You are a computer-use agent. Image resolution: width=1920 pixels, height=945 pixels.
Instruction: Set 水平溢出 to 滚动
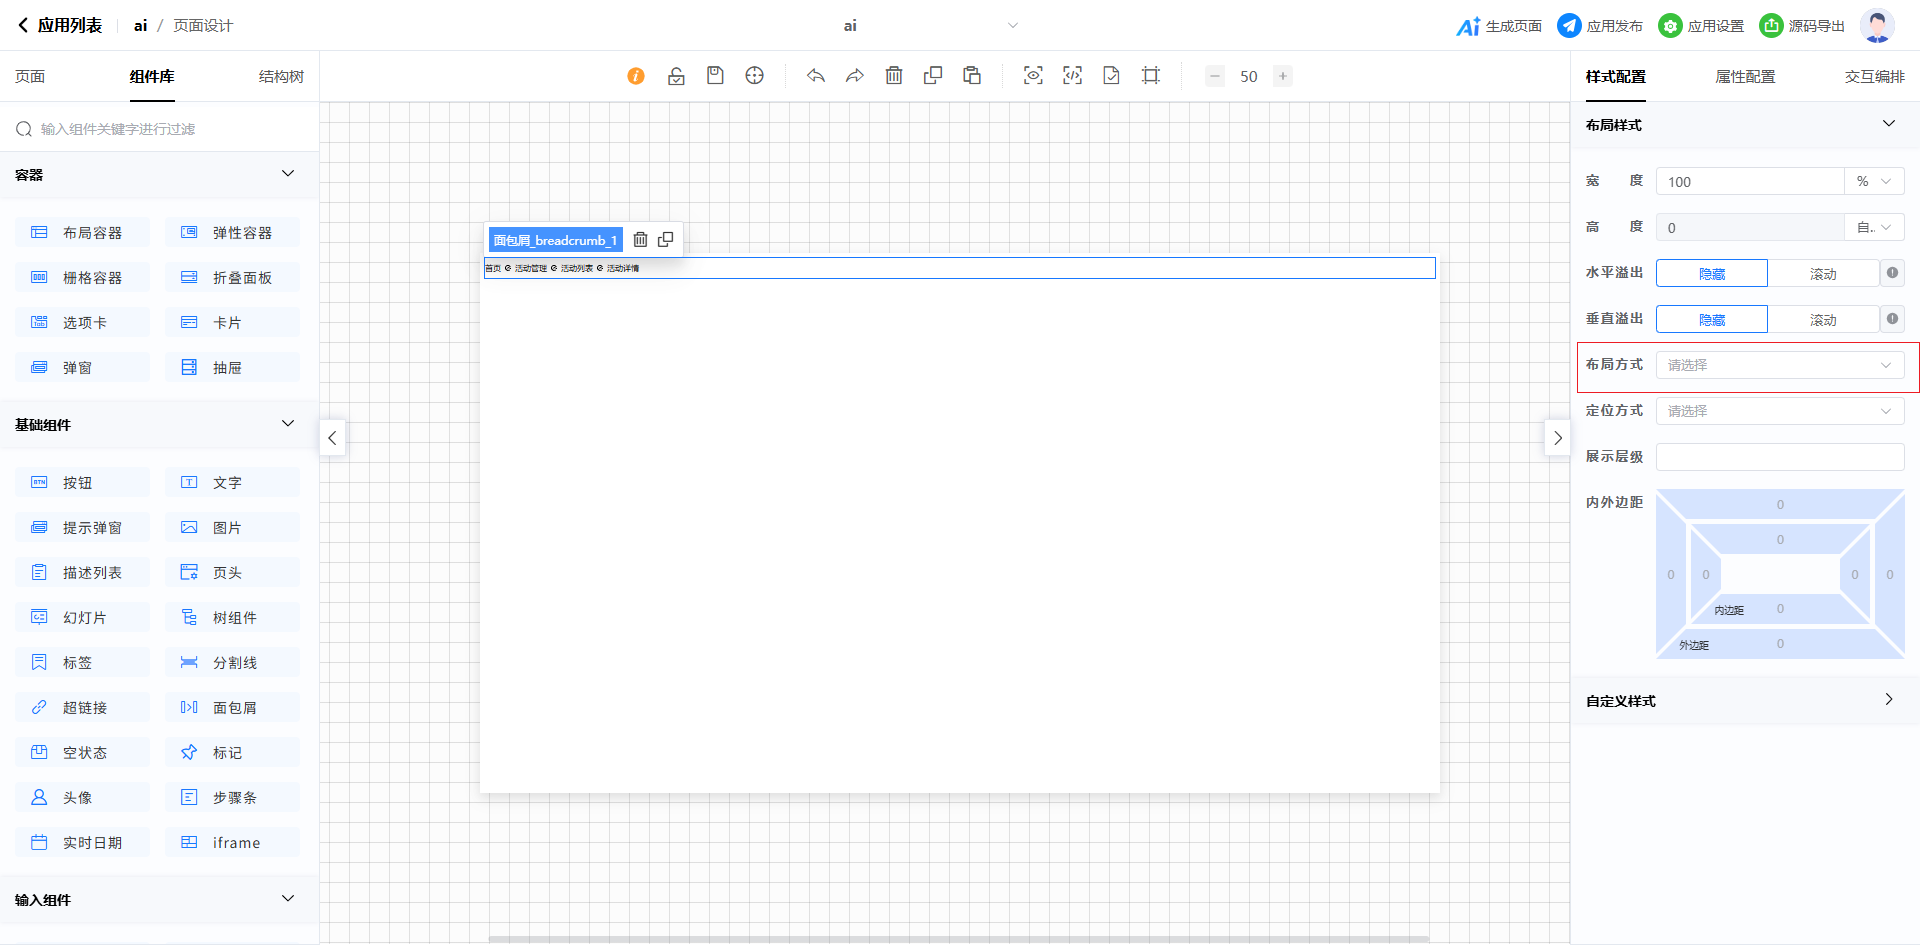click(x=1823, y=274)
